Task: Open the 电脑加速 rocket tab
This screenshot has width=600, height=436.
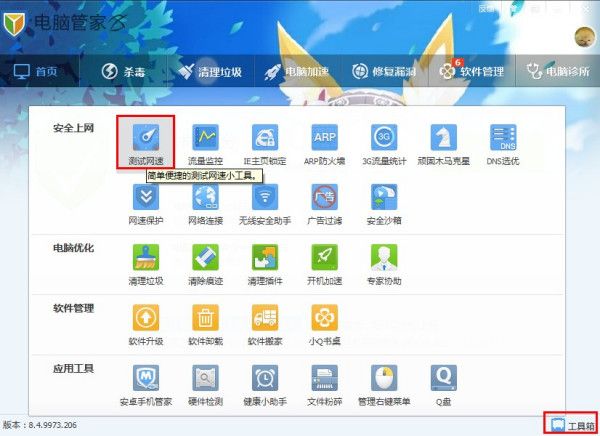Action: point(297,72)
